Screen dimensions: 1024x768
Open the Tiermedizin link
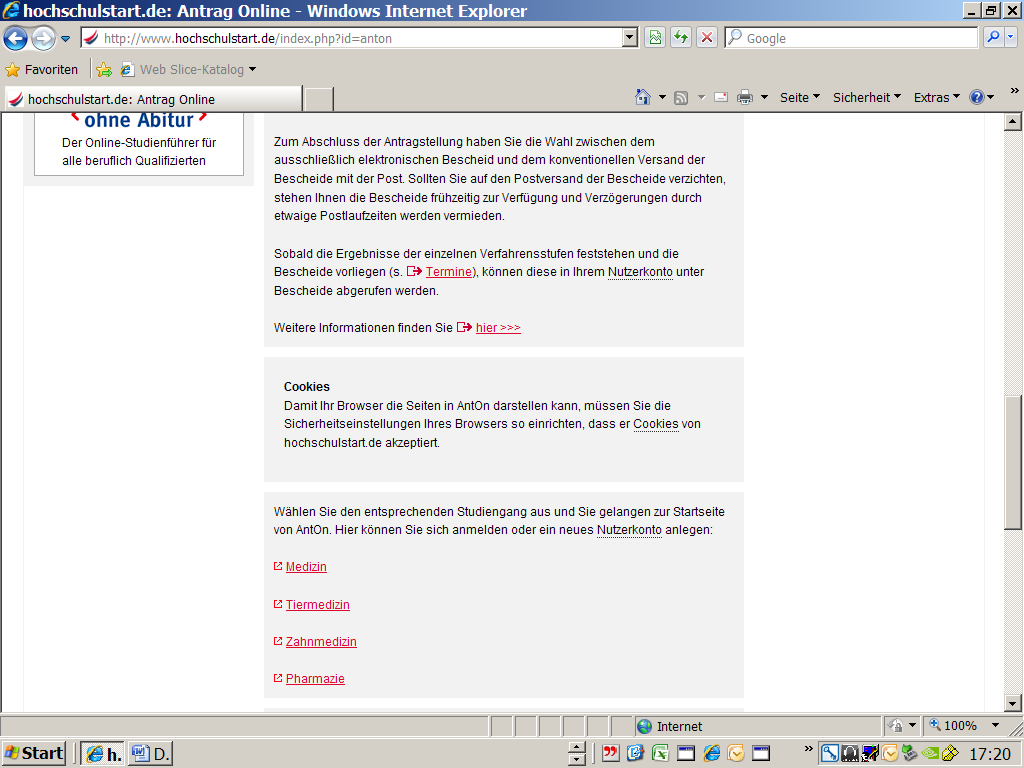317,605
